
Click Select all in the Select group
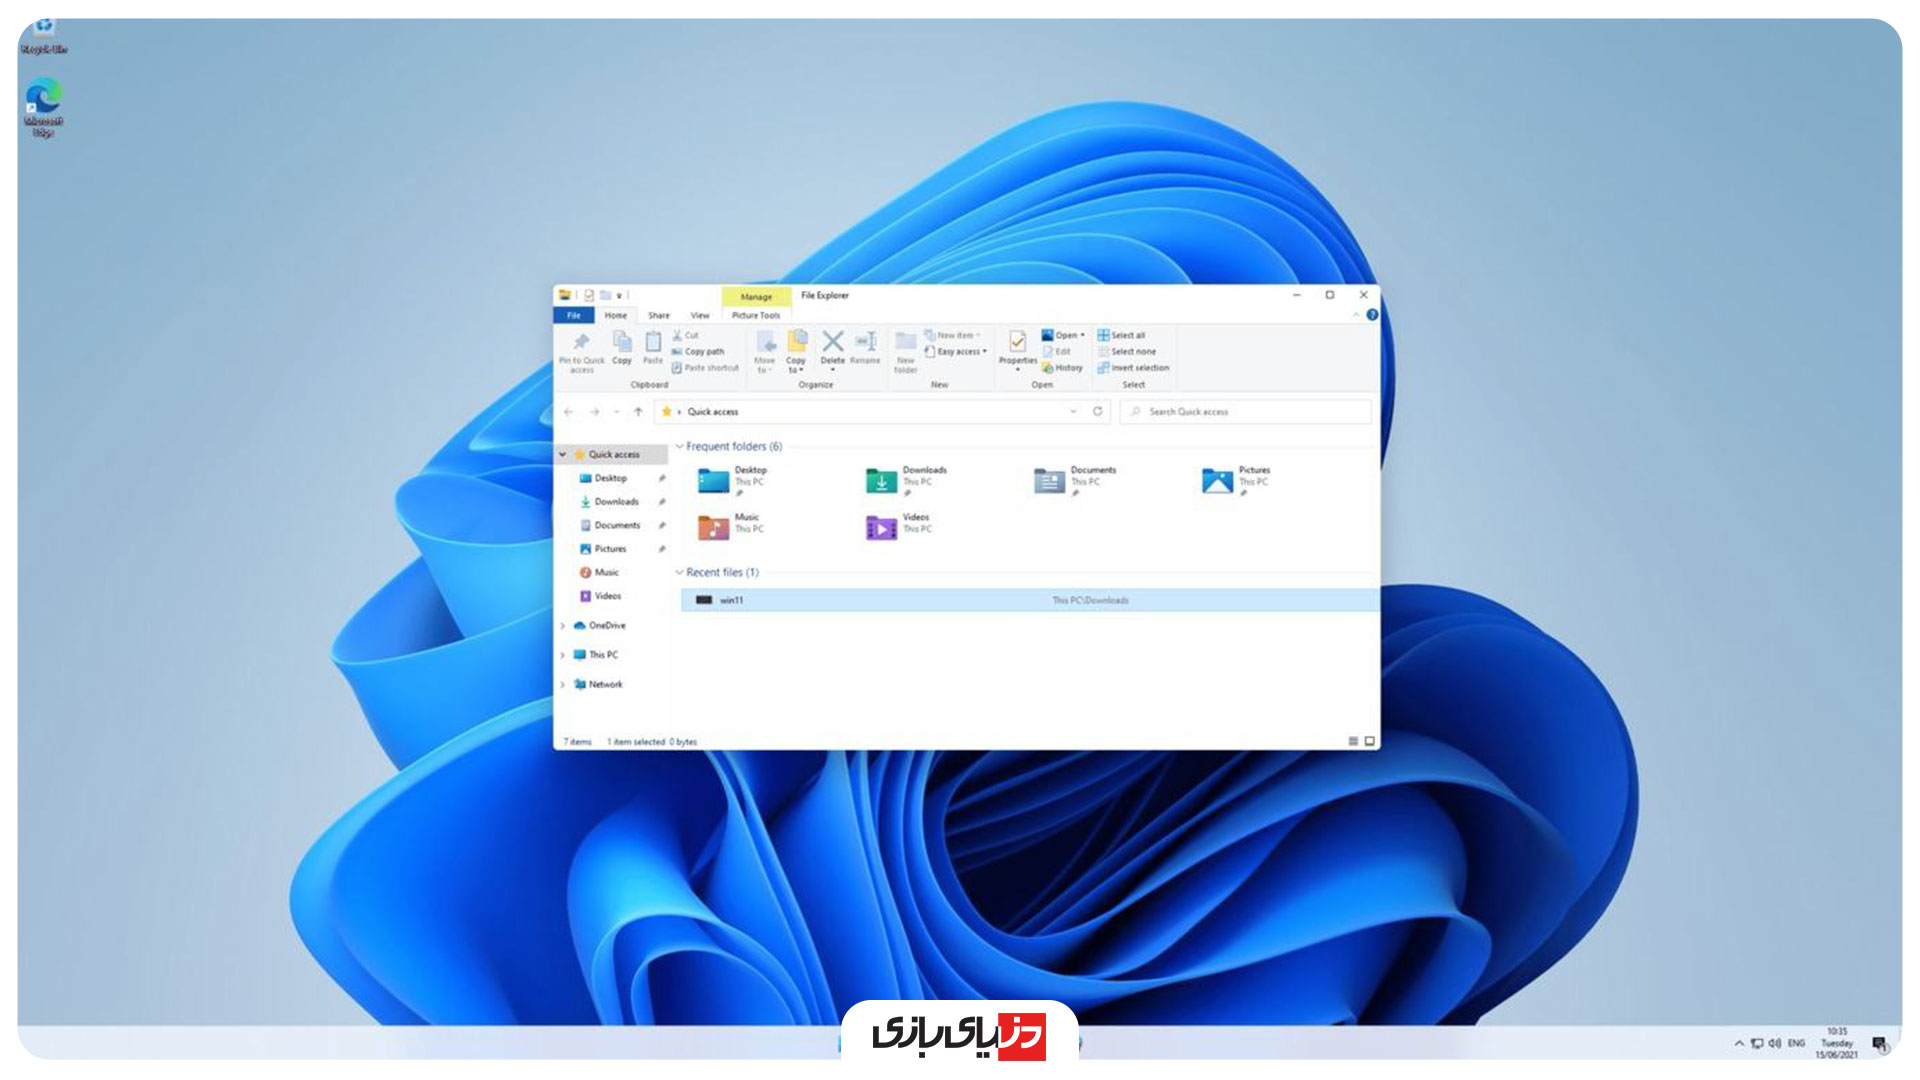(x=1126, y=335)
